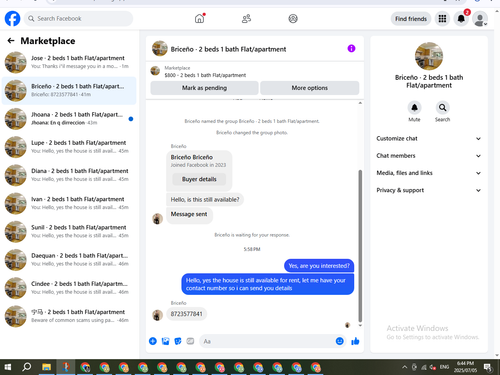Click Mark as pending button
This screenshot has height=375, width=500.
pyautogui.click(x=204, y=88)
